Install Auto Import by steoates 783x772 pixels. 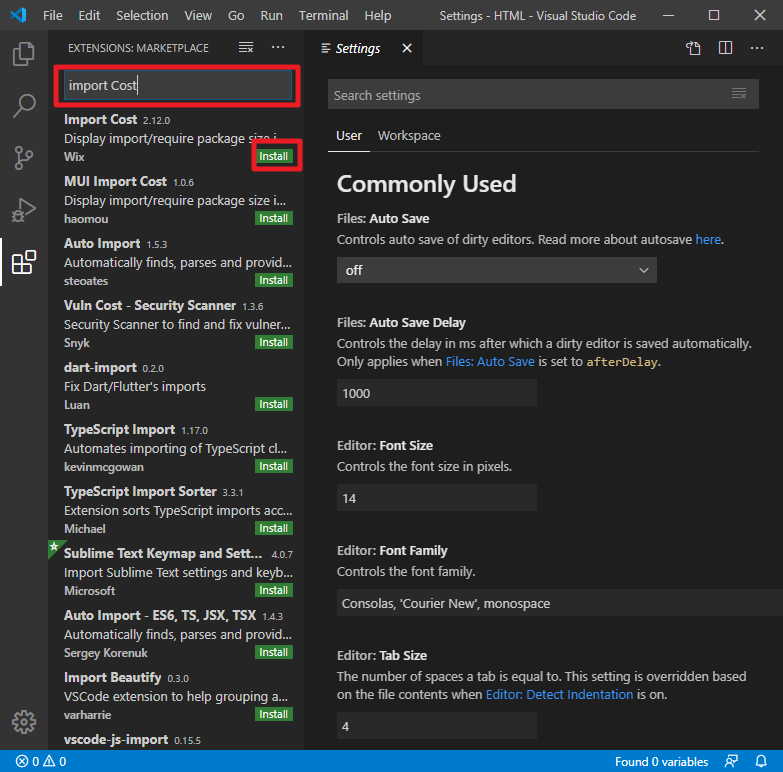pyautogui.click(x=274, y=280)
